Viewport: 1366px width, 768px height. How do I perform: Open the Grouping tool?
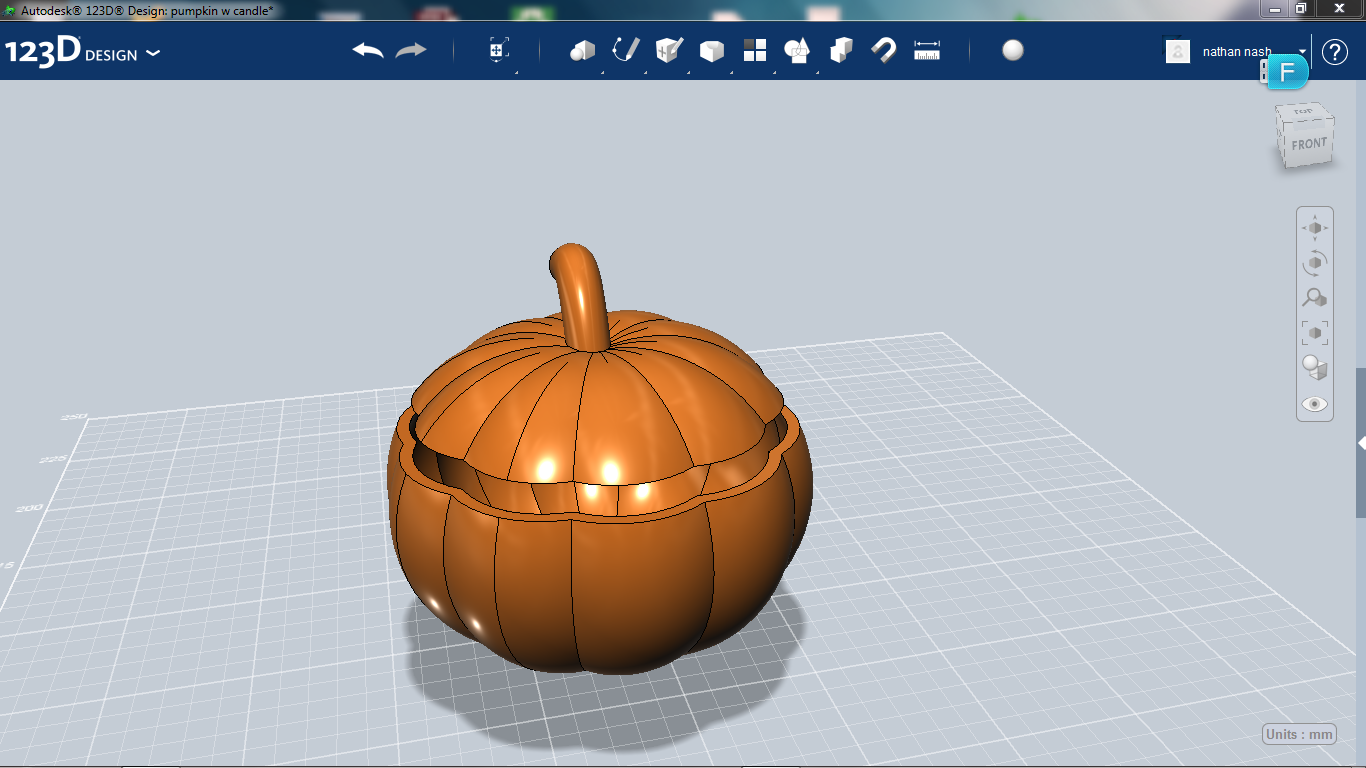(x=797, y=50)
